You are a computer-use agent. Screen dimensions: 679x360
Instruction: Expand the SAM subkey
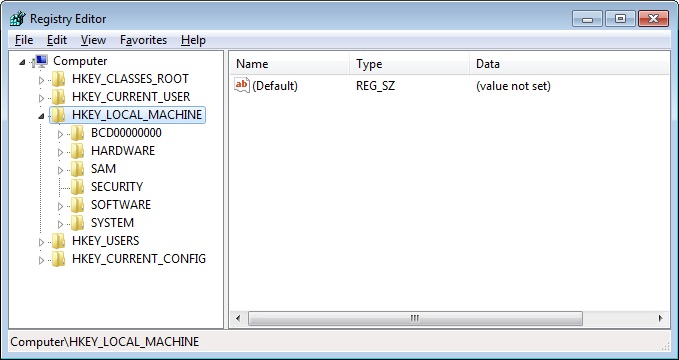coord(61,170)
